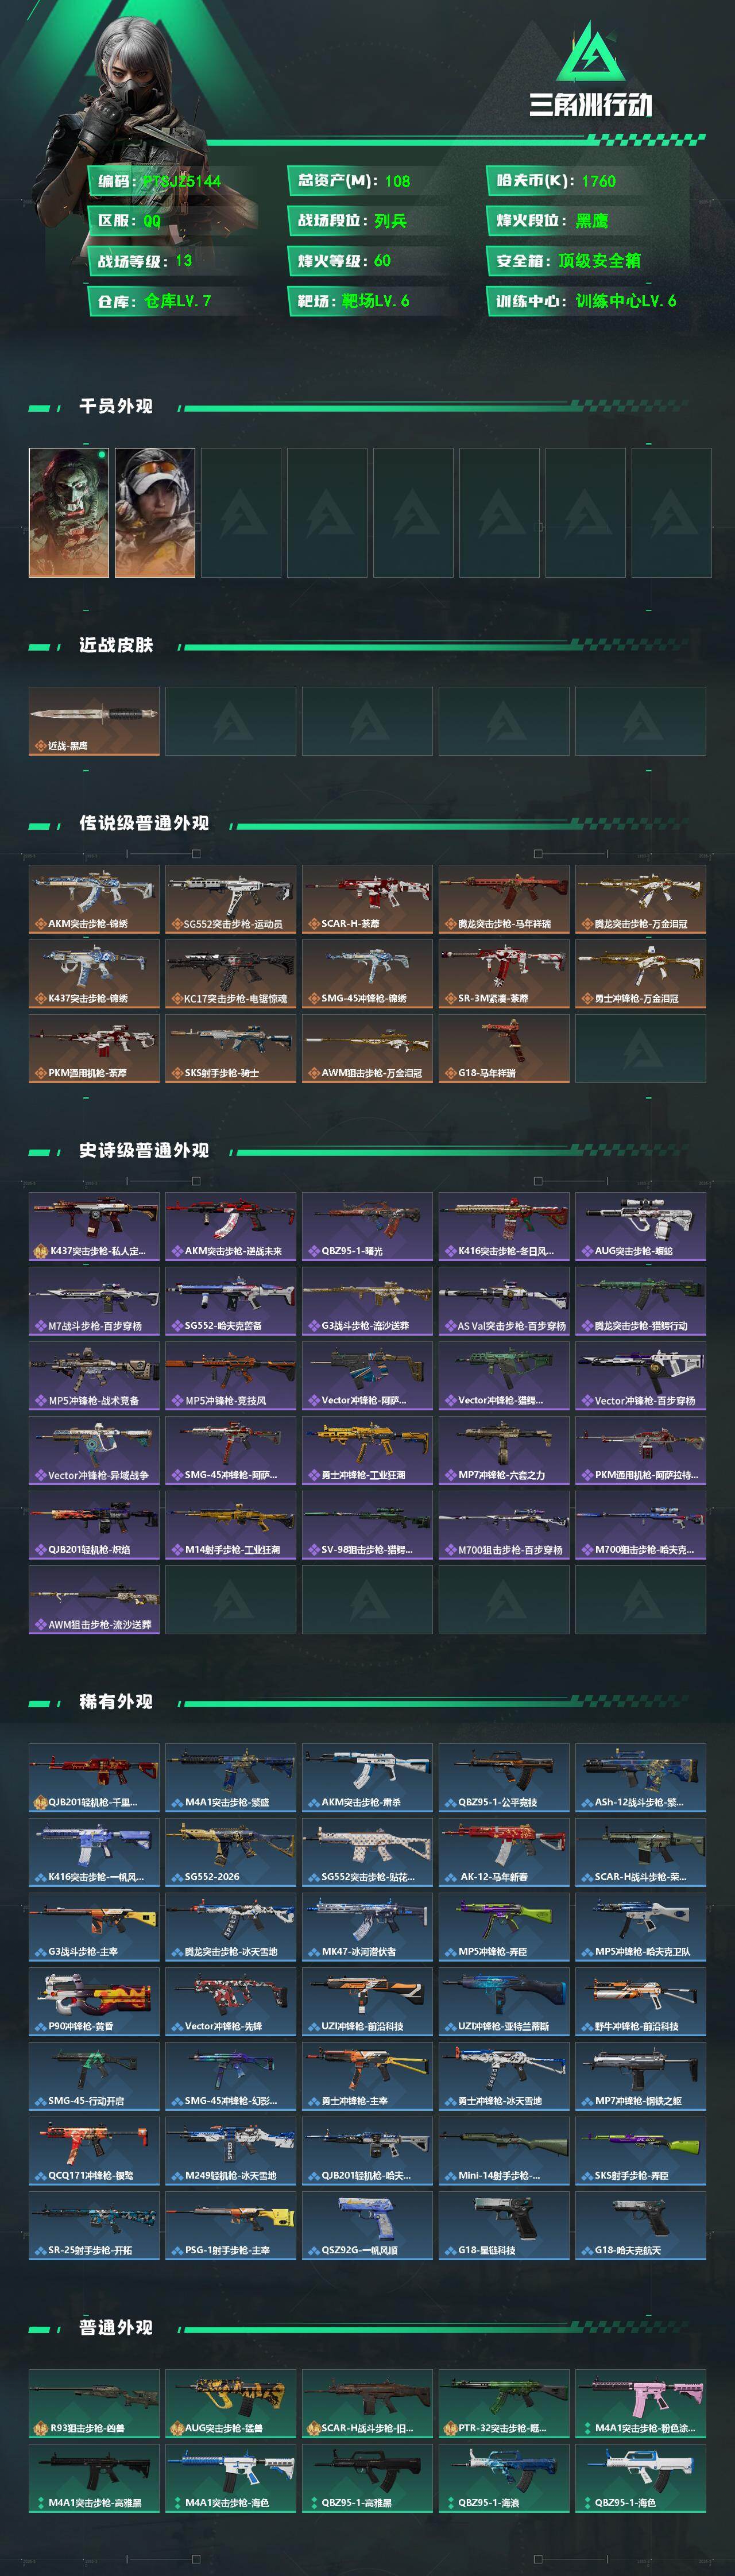Screen dimensions: 735x2576
Task: Click the MP7冲锋枪-六套之力 skin tile
Action: (x=504, y=1450)
